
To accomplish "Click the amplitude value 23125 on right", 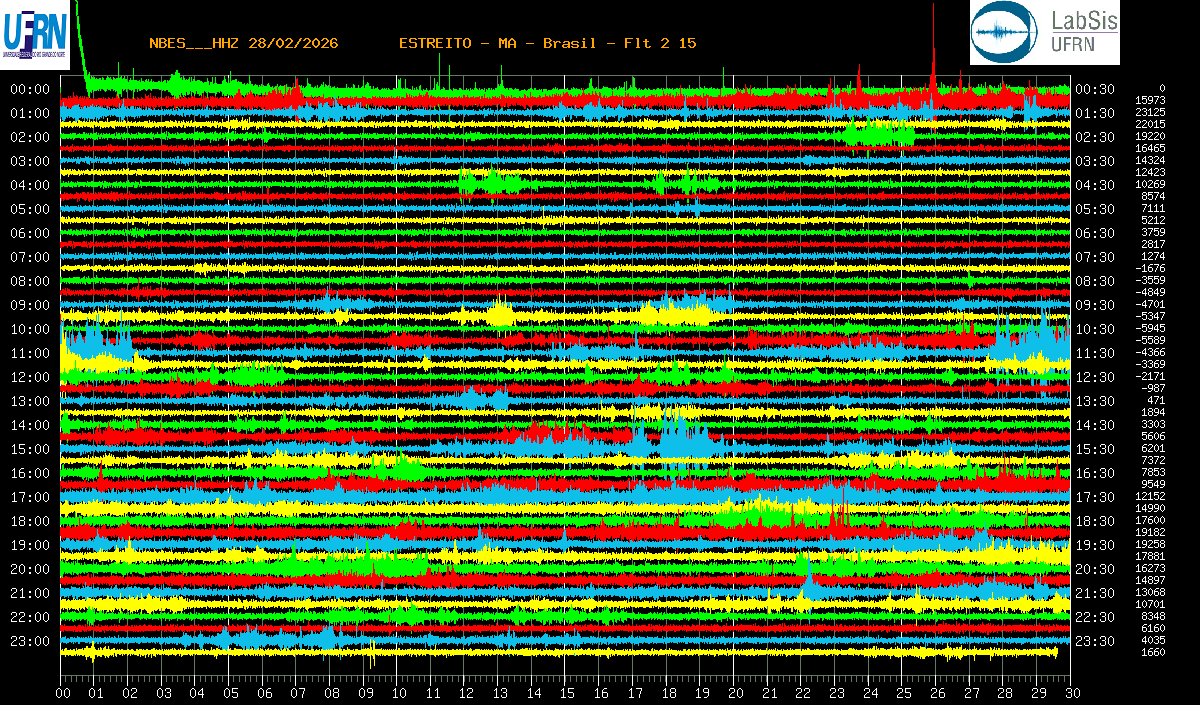I will 1150,112.
